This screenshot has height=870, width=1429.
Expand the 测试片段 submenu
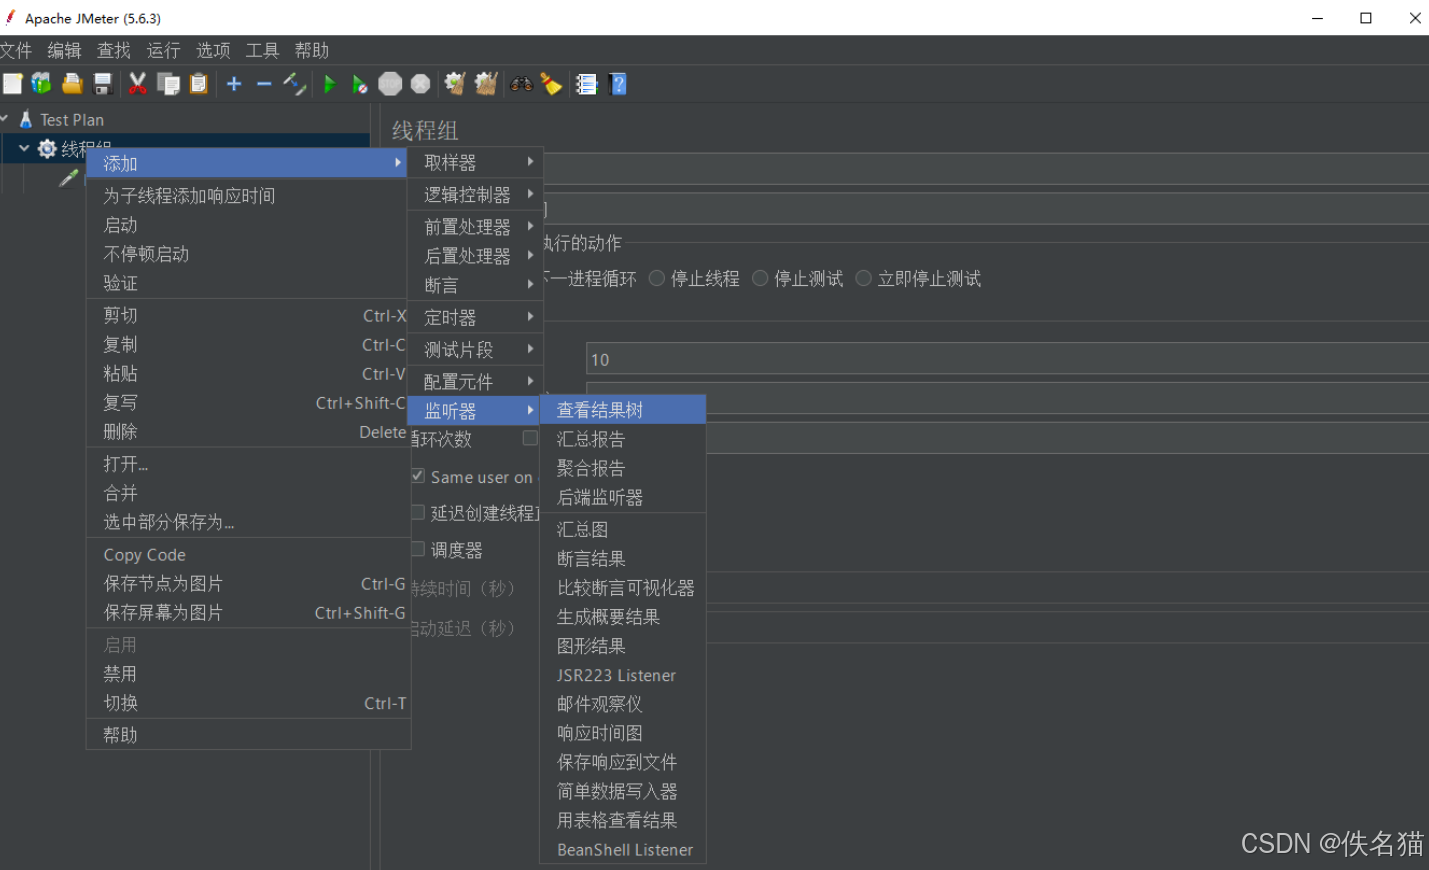474,349
